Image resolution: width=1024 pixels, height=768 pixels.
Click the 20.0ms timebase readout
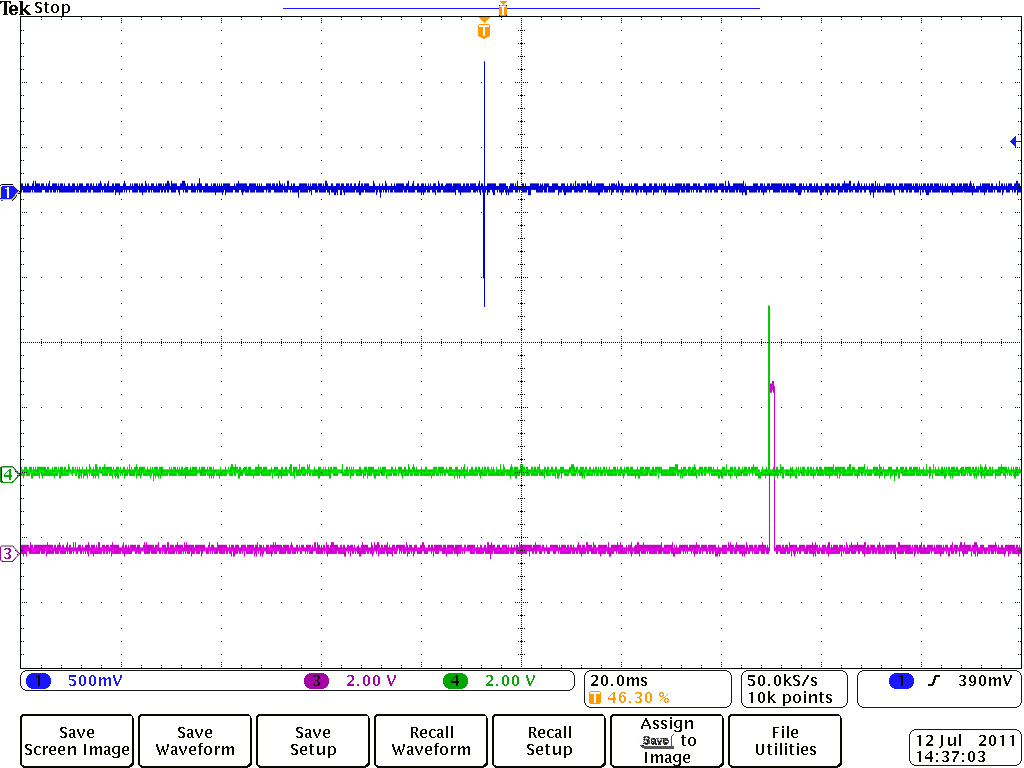click(x=619, y=681)
